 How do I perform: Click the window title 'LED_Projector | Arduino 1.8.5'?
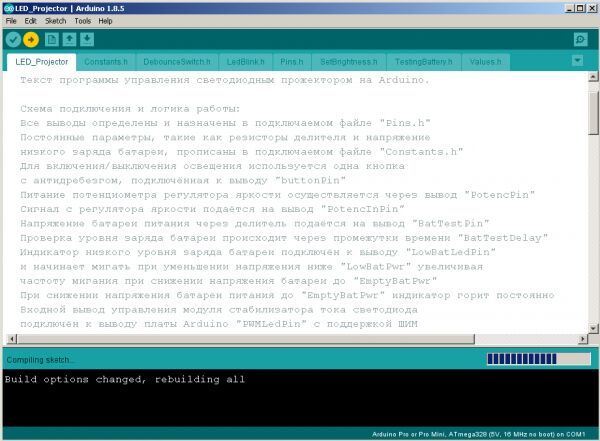70,8
